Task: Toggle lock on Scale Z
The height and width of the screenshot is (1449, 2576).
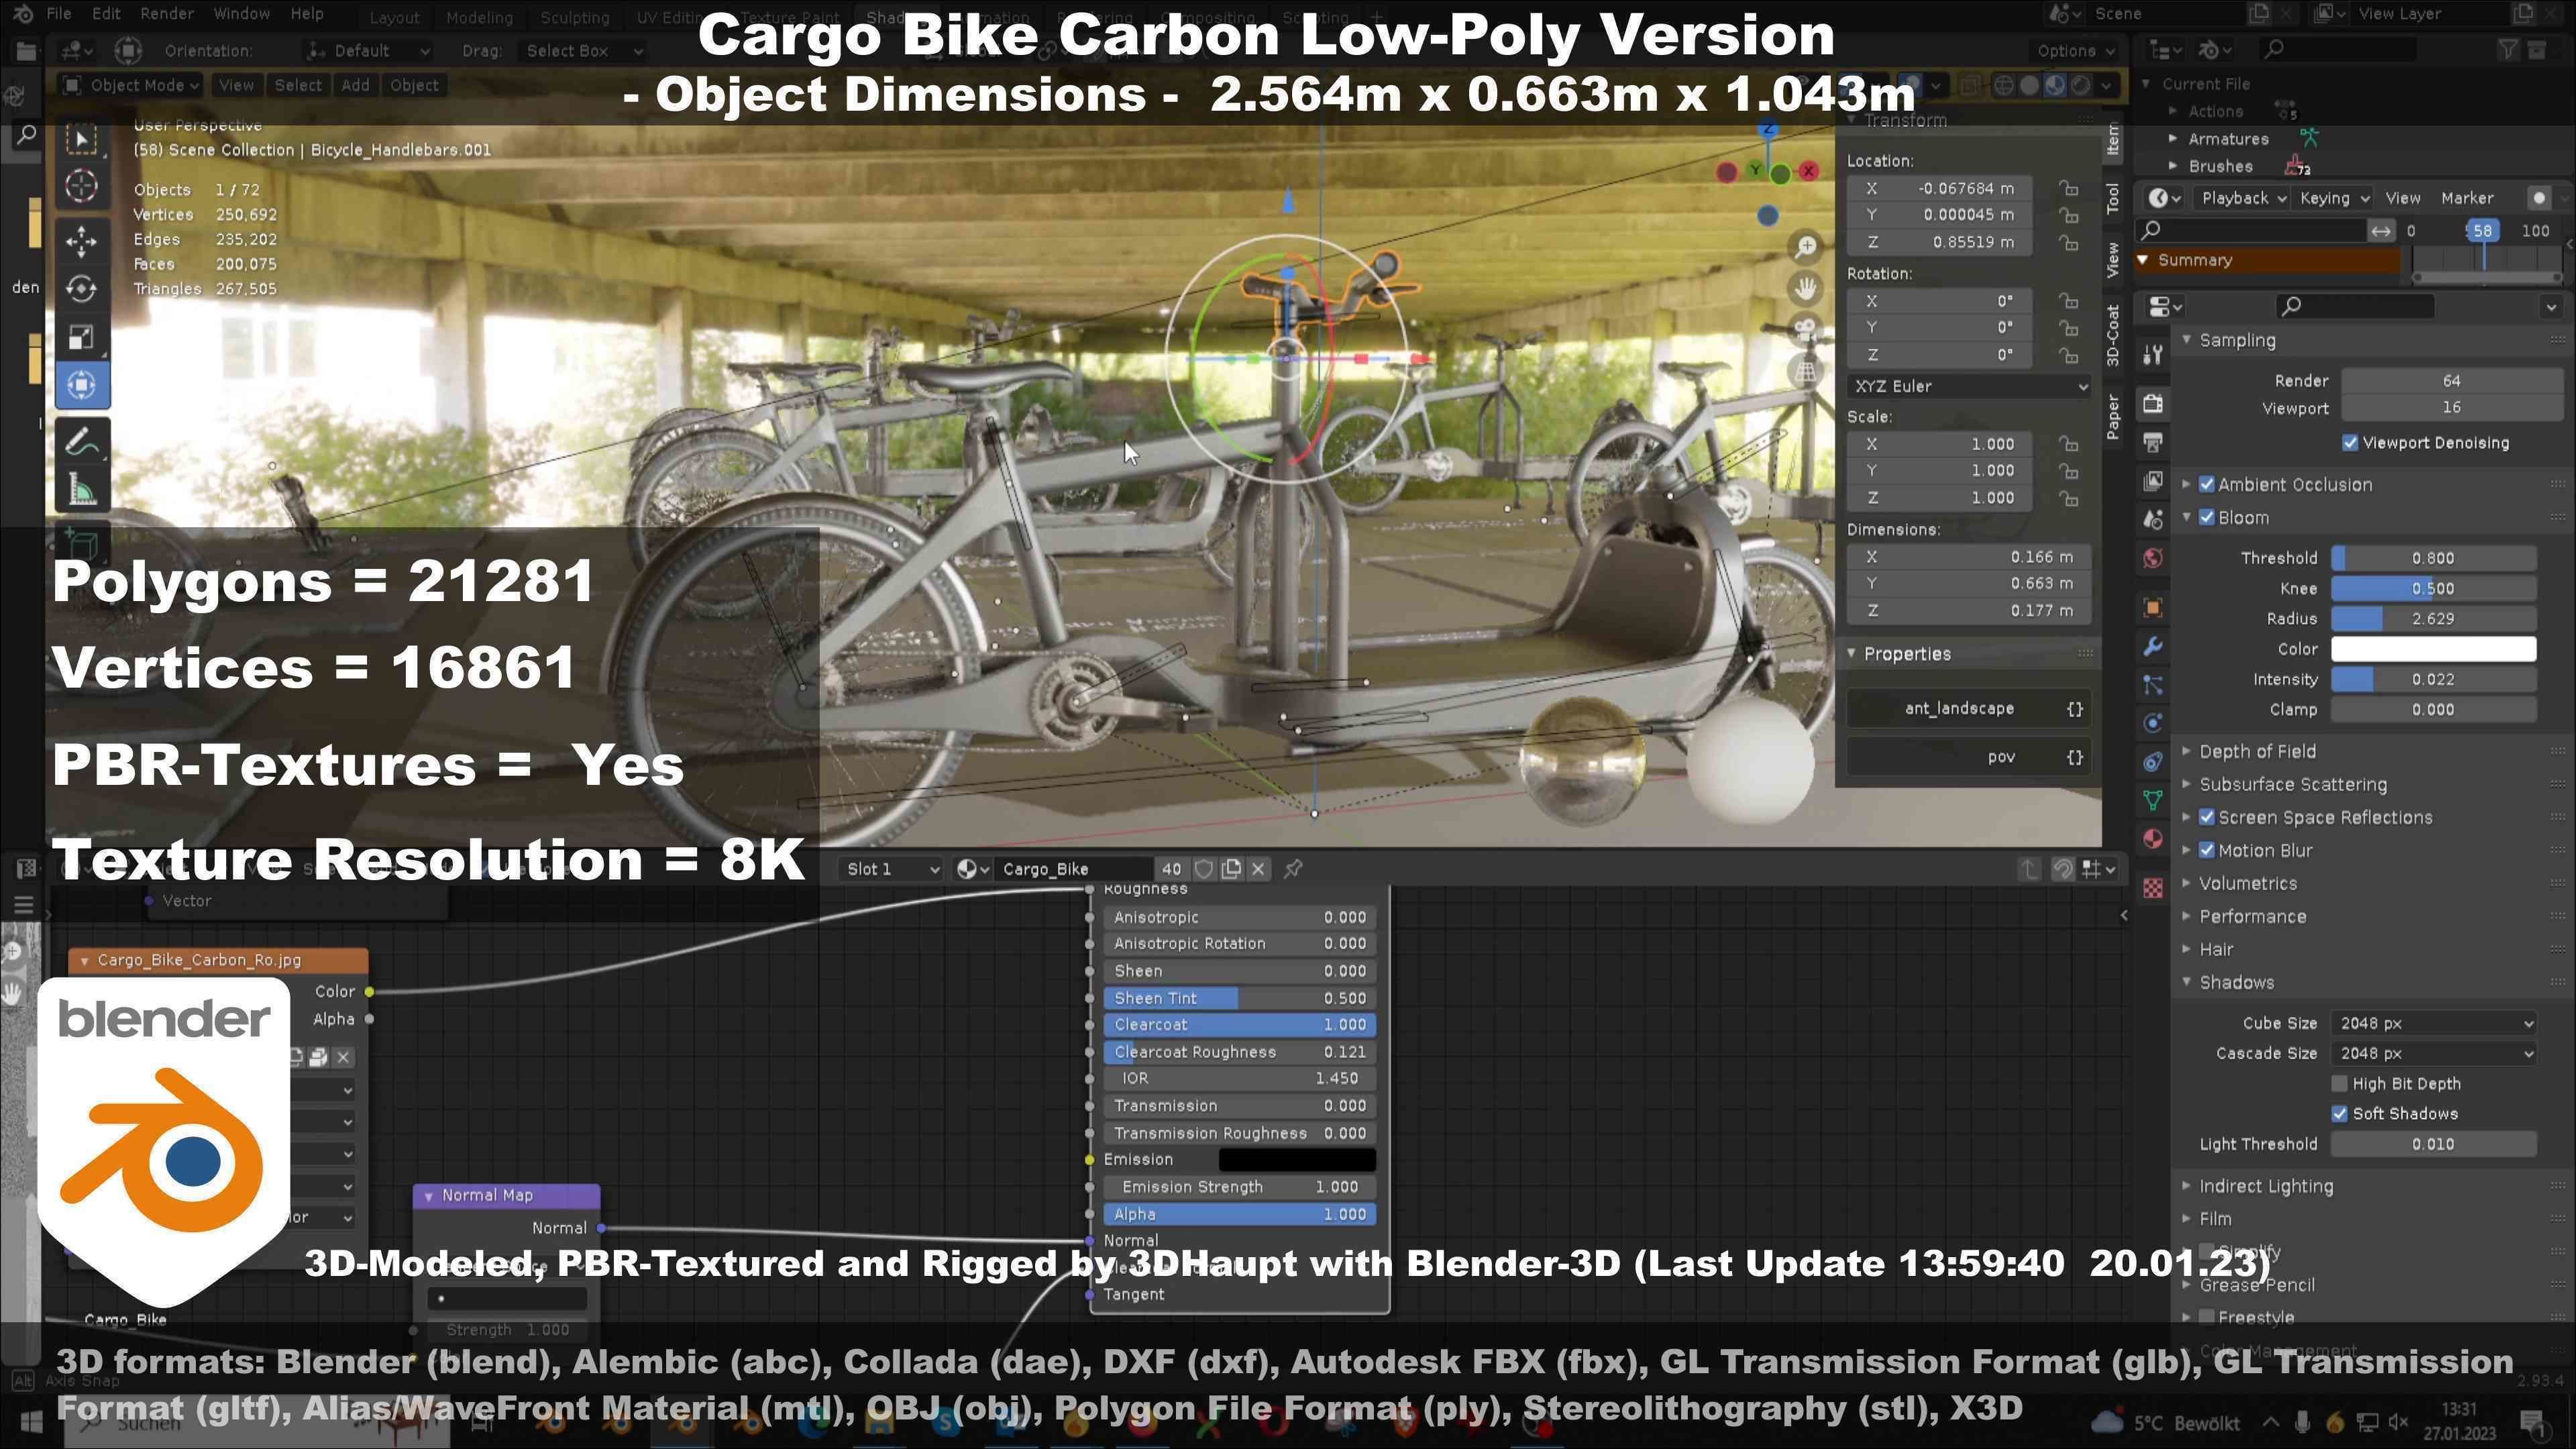Action: (2068, 498)
